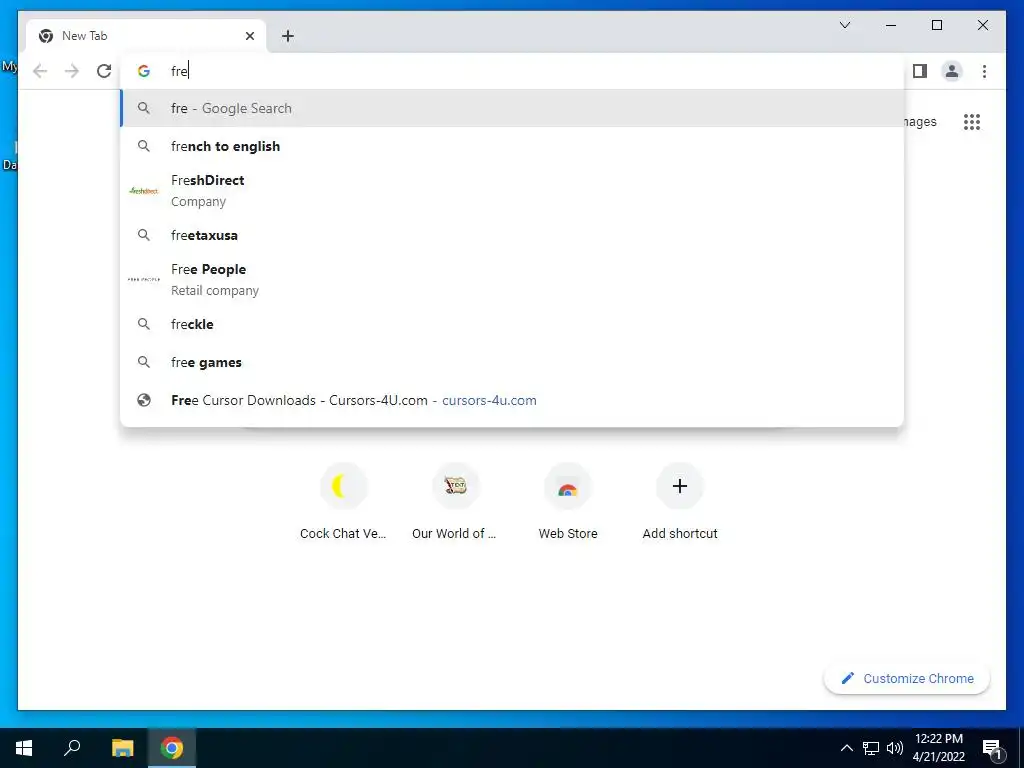Click the Google logo in the address bar

coord(144,71)
